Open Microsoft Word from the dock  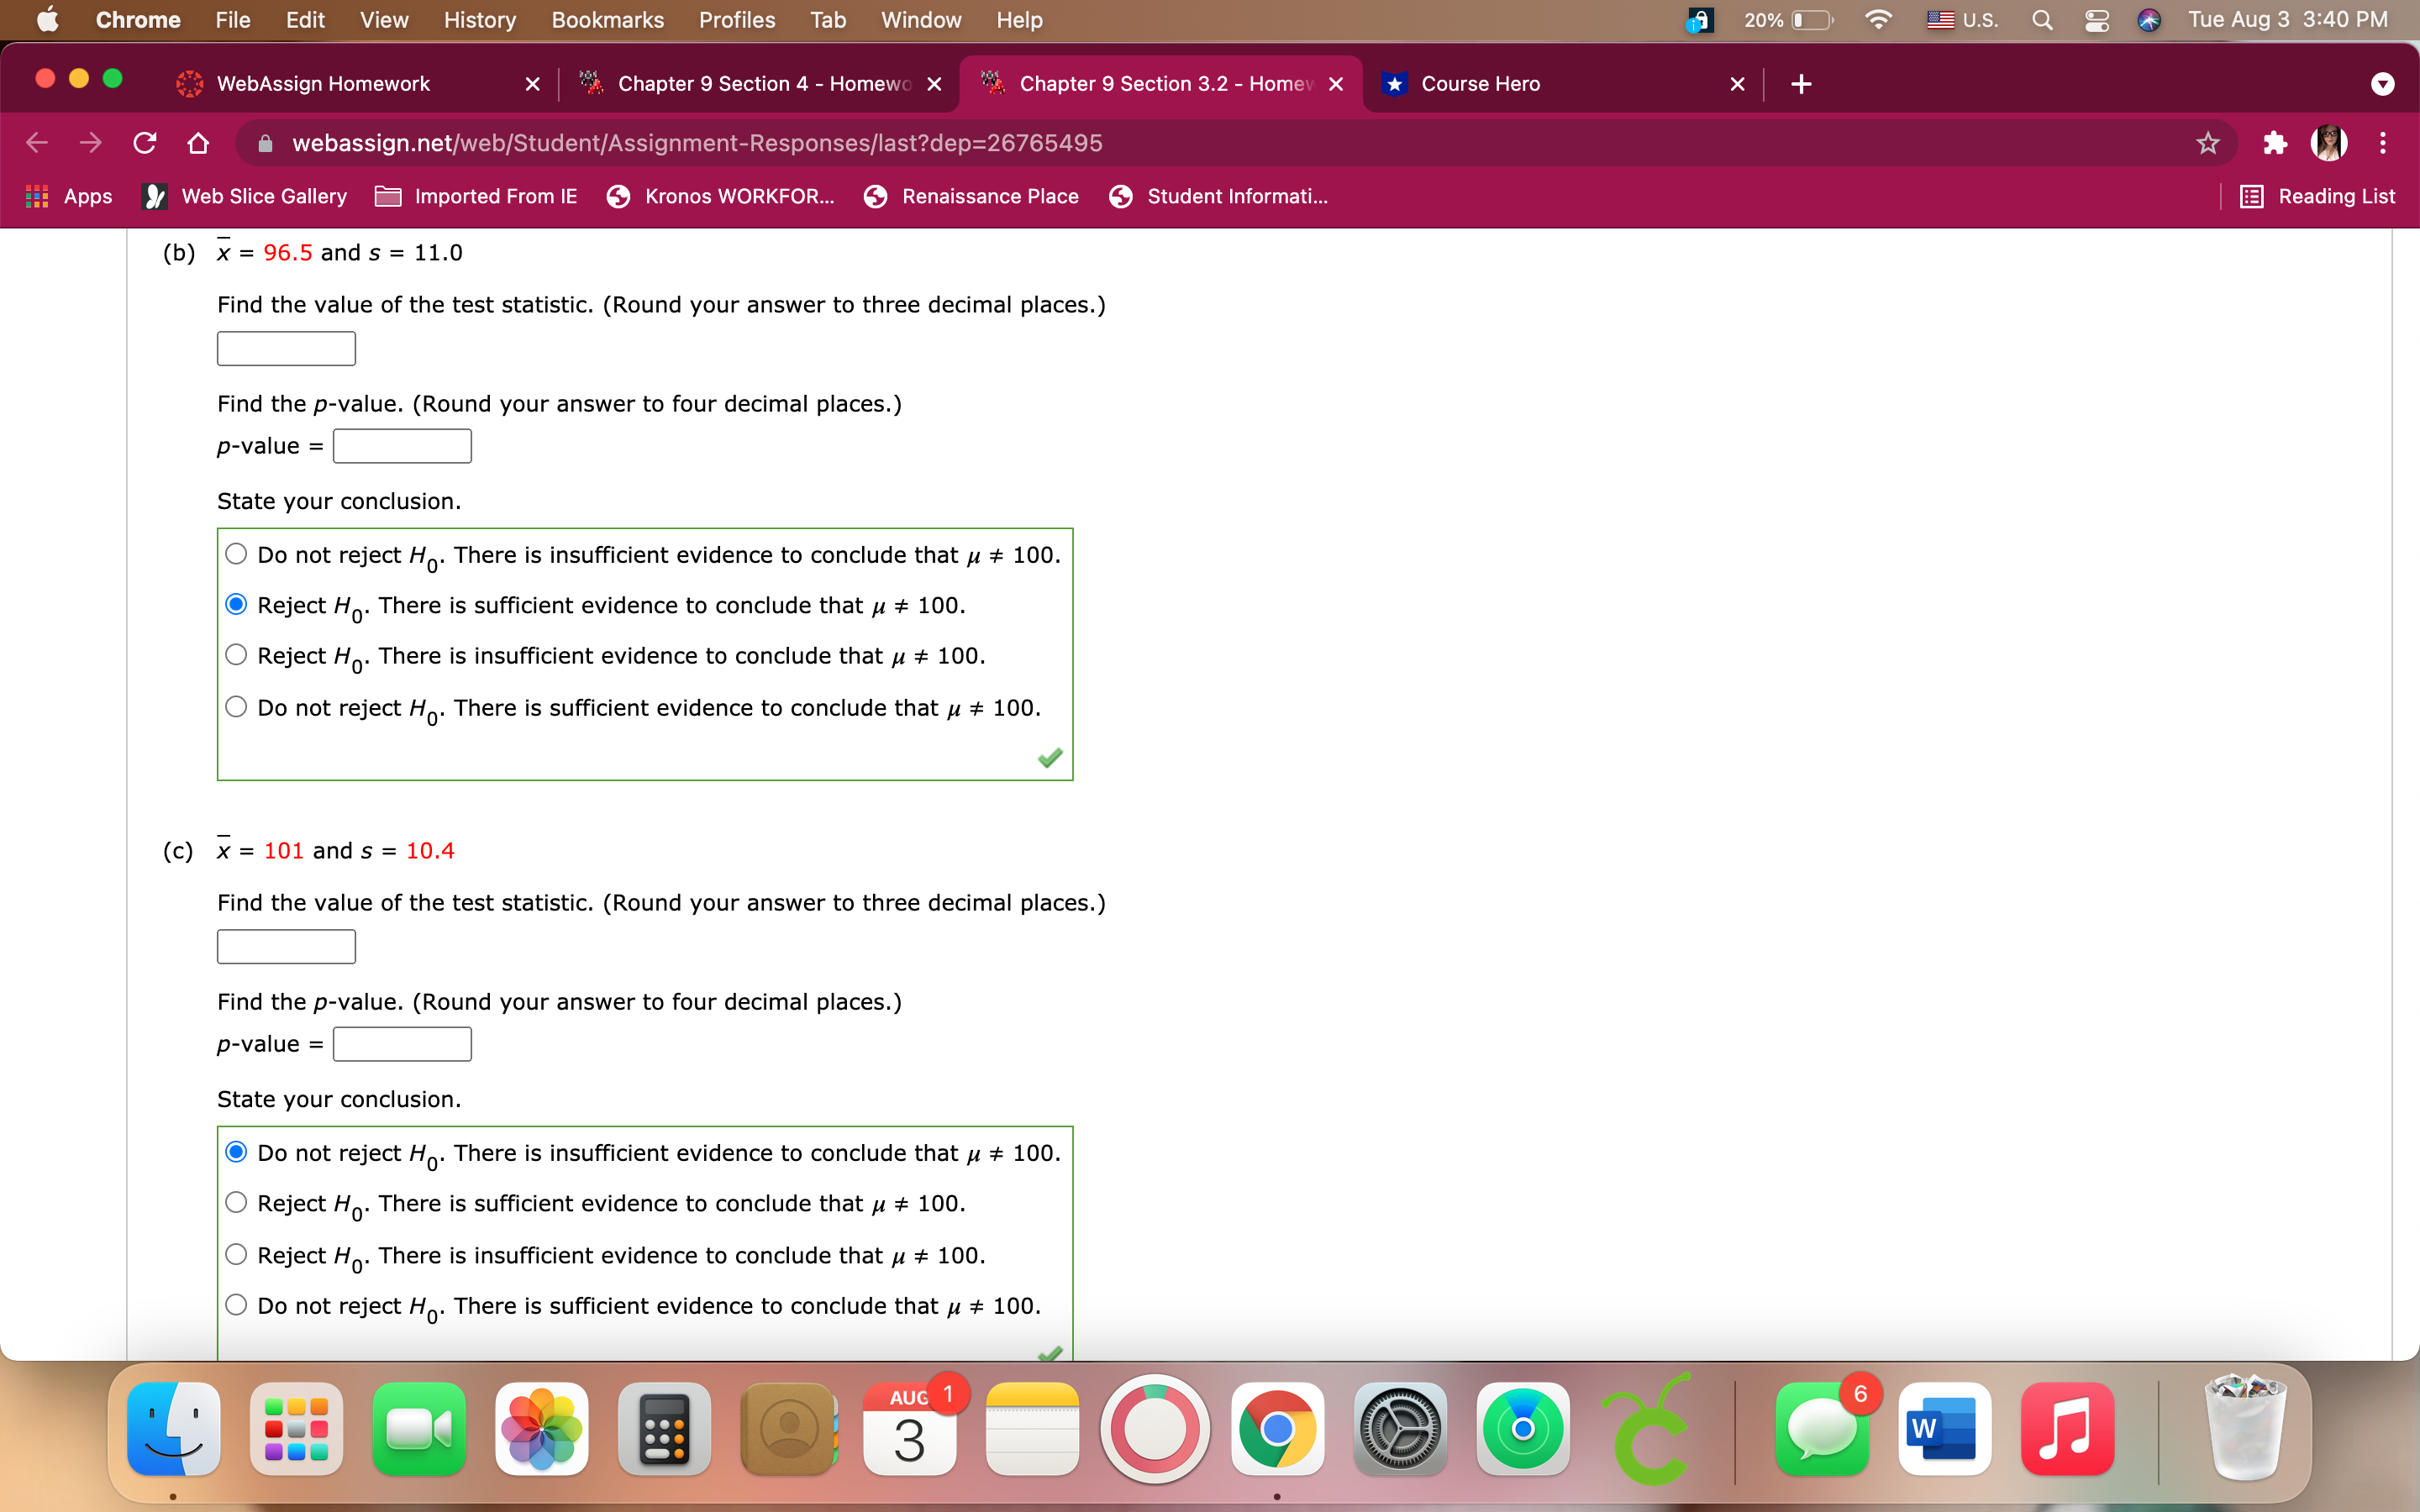click(x=1945, y=1428)
